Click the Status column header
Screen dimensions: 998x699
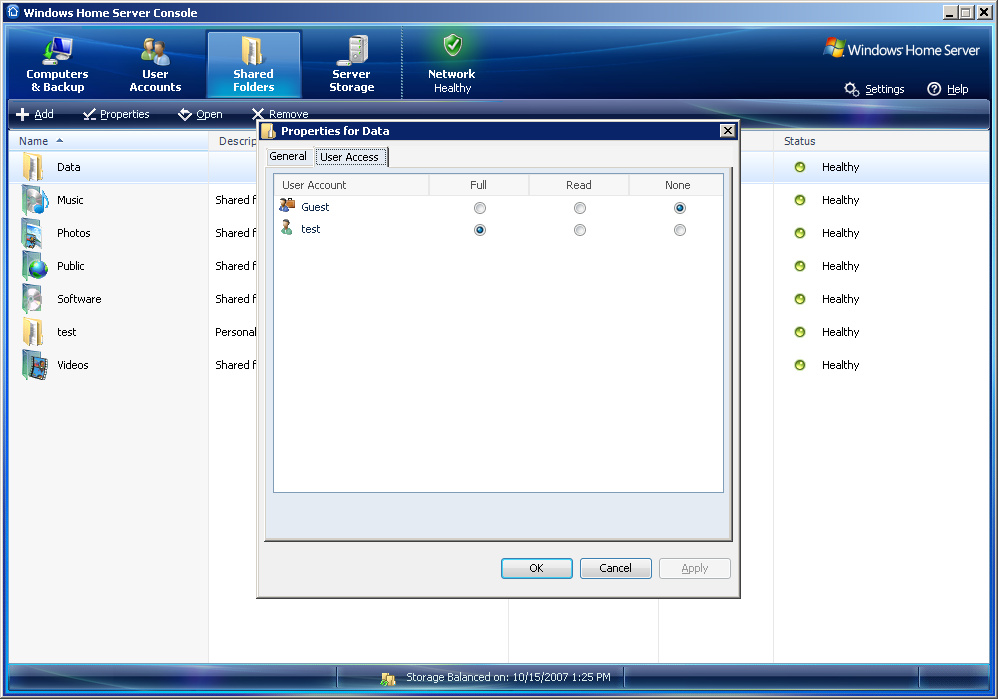pos(882,141)
